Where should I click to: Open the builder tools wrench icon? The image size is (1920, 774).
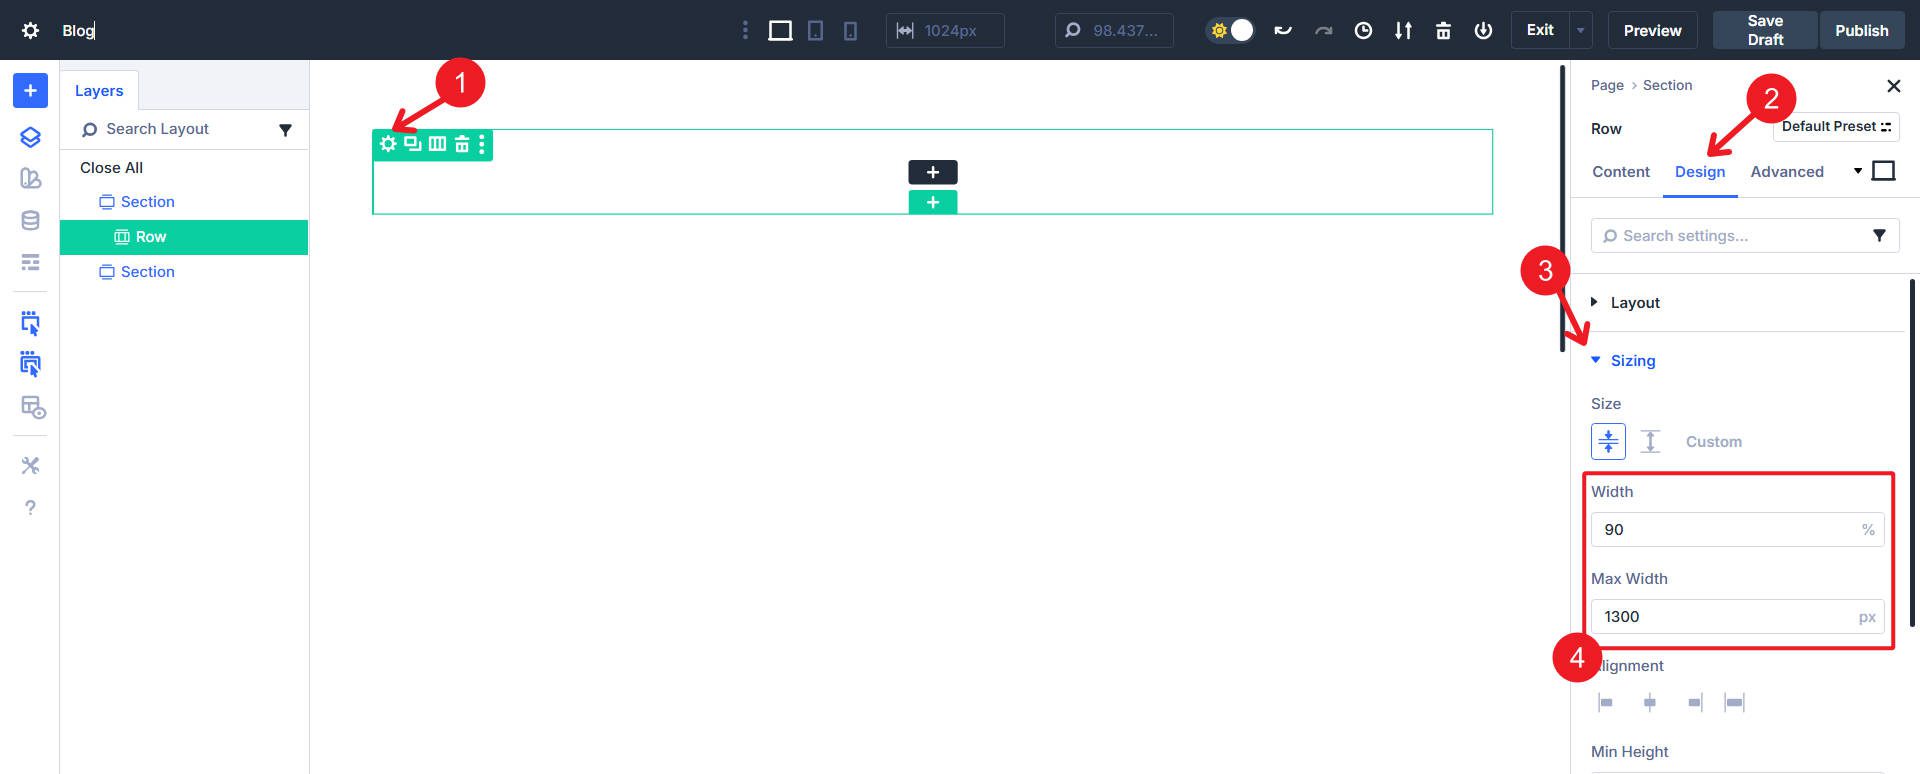pyautogui.click(x=30, y=465)
